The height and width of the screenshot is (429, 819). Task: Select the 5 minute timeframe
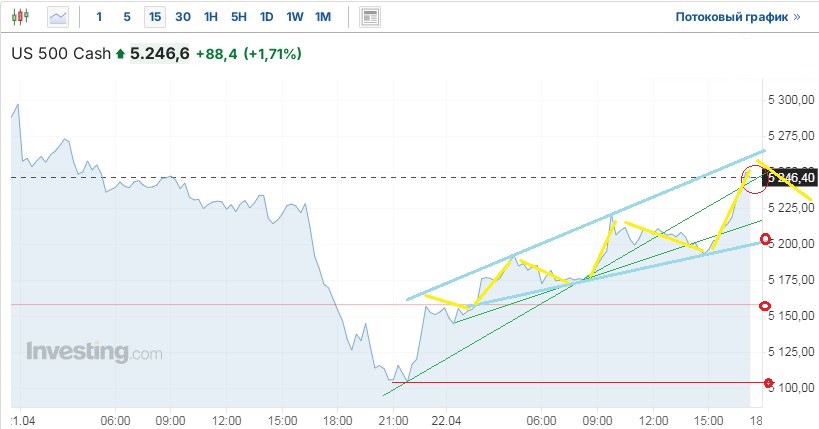pos(126,17)
